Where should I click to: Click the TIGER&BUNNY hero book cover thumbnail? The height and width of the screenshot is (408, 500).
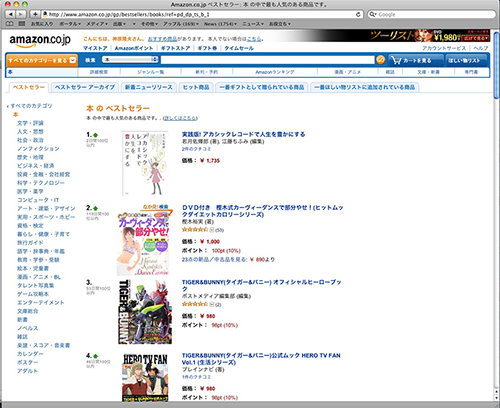coord(145,312)
